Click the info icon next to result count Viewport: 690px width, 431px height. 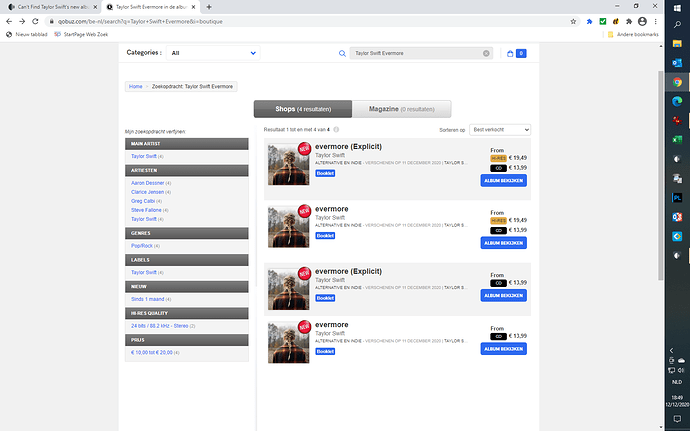pos(336,129)
